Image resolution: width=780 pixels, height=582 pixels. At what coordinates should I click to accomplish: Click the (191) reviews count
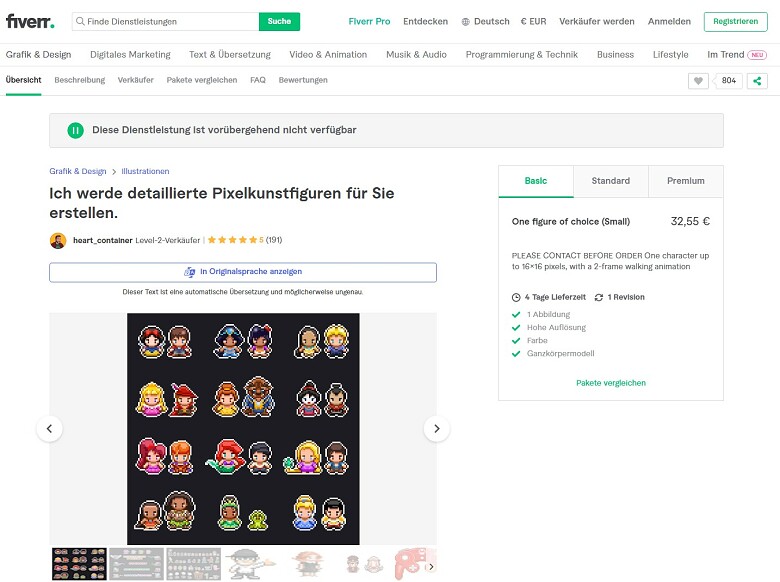coord(274,240)
